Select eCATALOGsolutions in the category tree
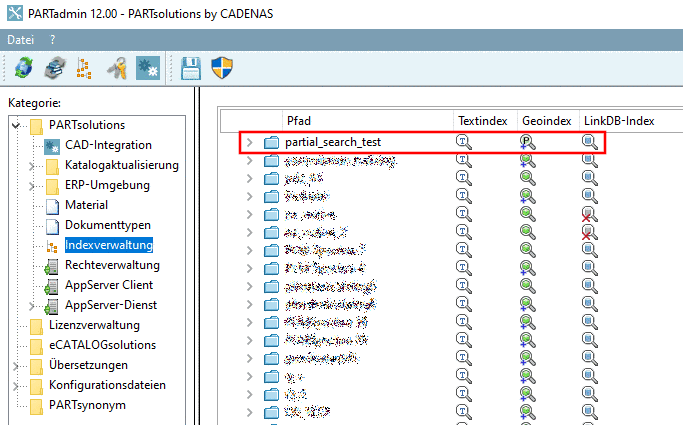Screen dimensions: 683x425 coord(102,345)
